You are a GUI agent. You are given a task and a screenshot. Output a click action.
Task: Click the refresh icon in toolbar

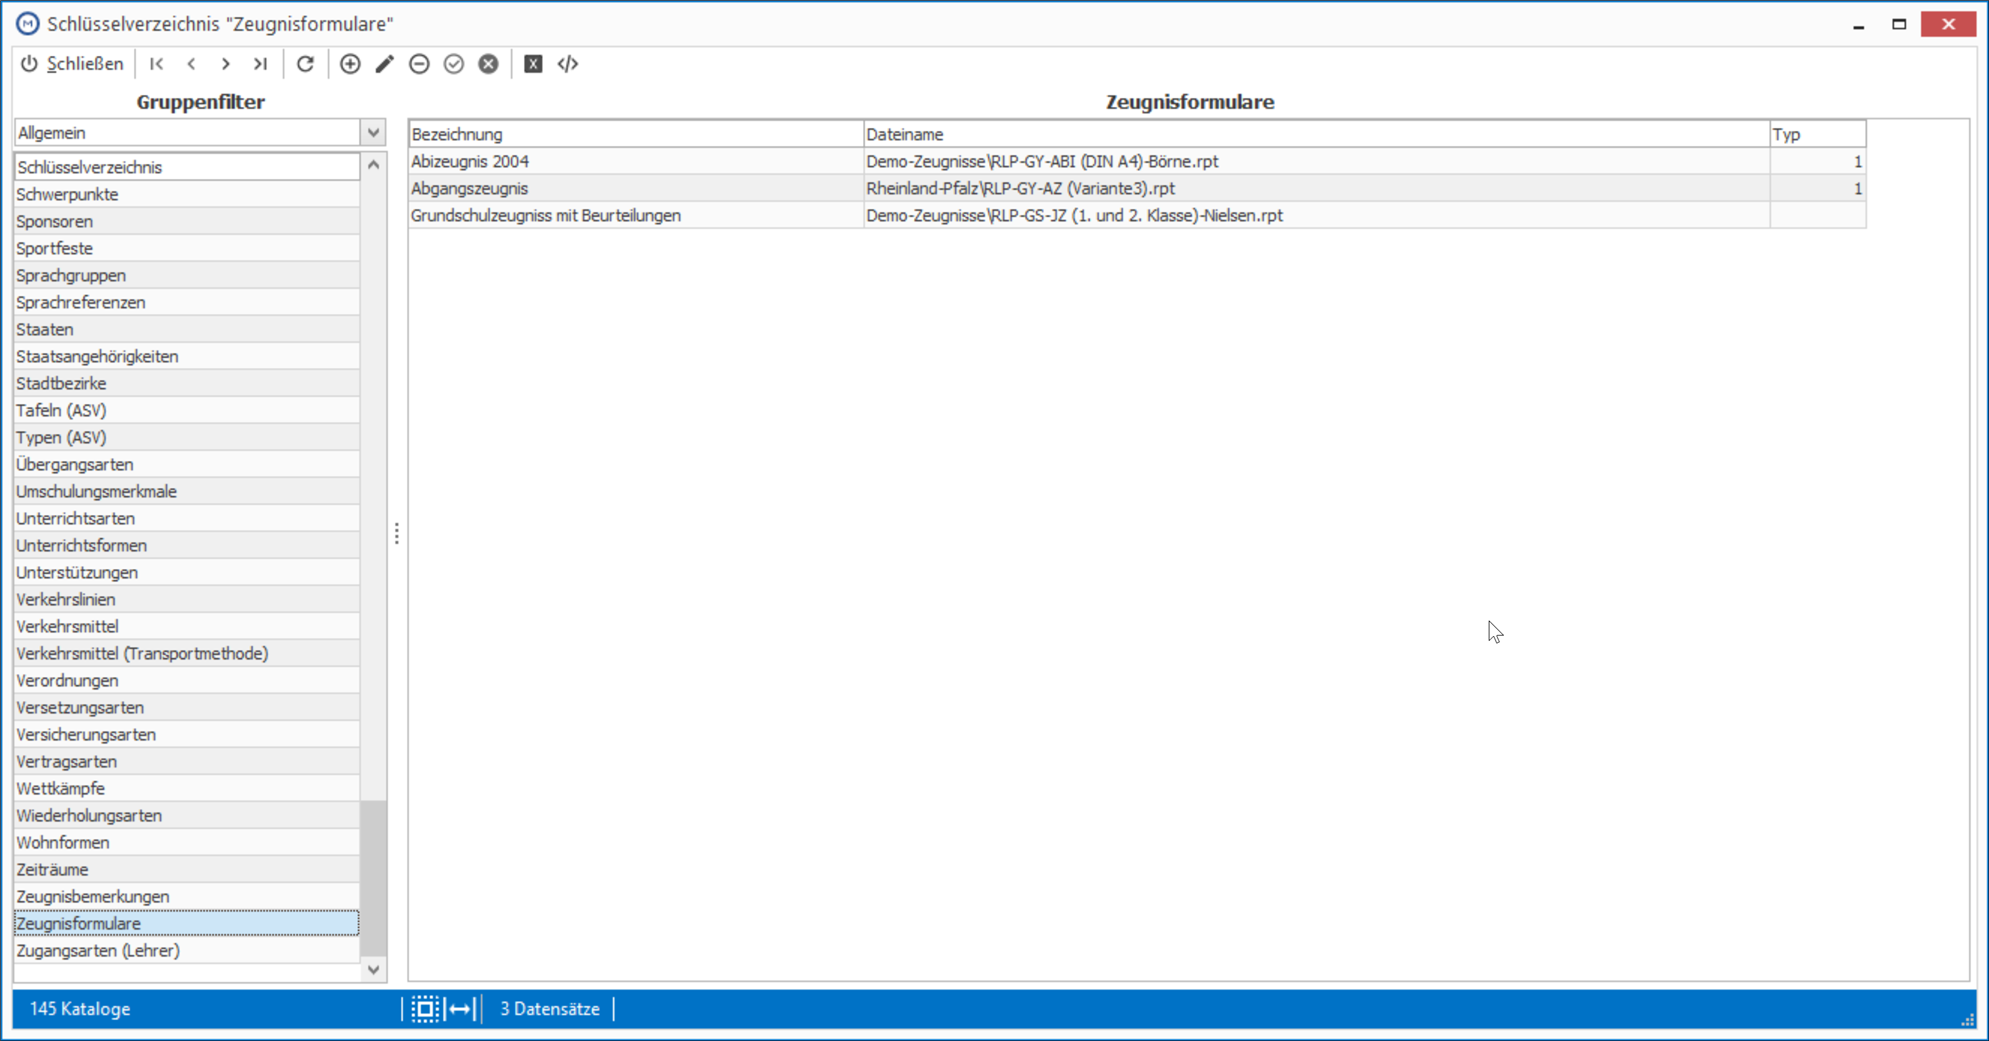pyautogui.click(x=306, y=64)
